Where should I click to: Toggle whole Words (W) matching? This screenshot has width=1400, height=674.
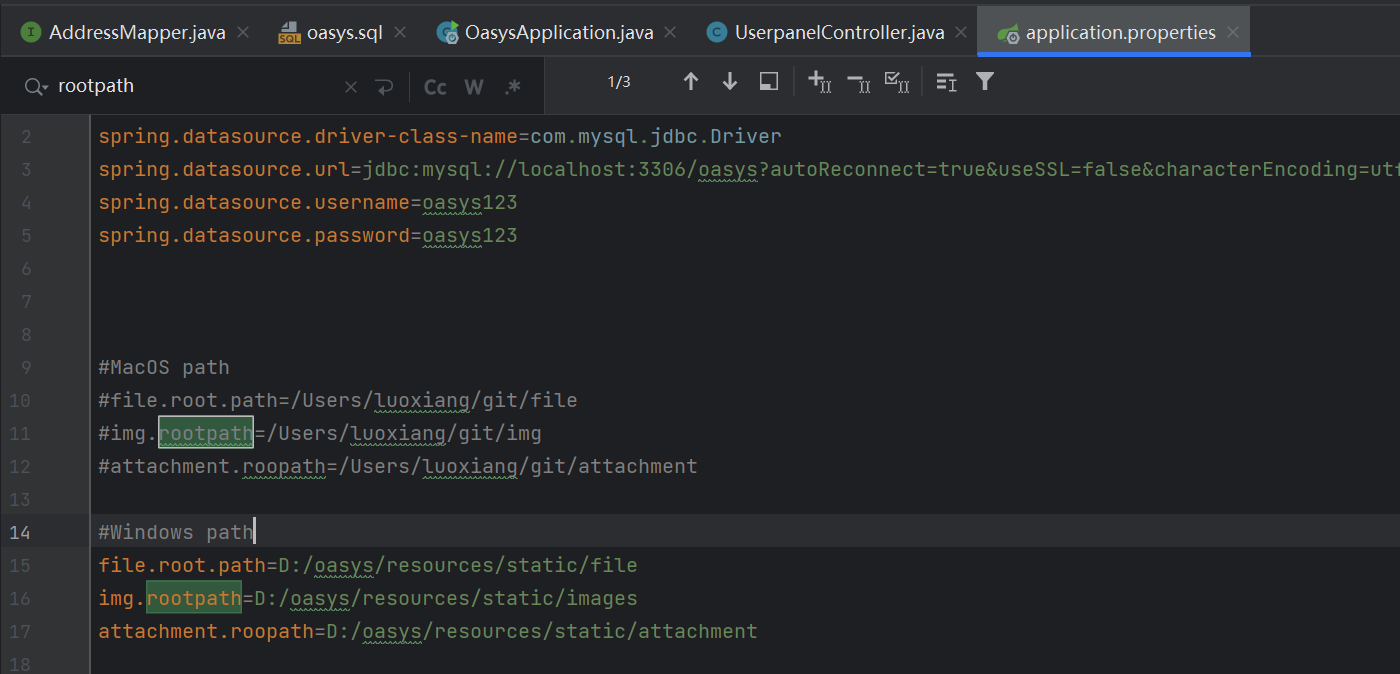tap(474, 87)
